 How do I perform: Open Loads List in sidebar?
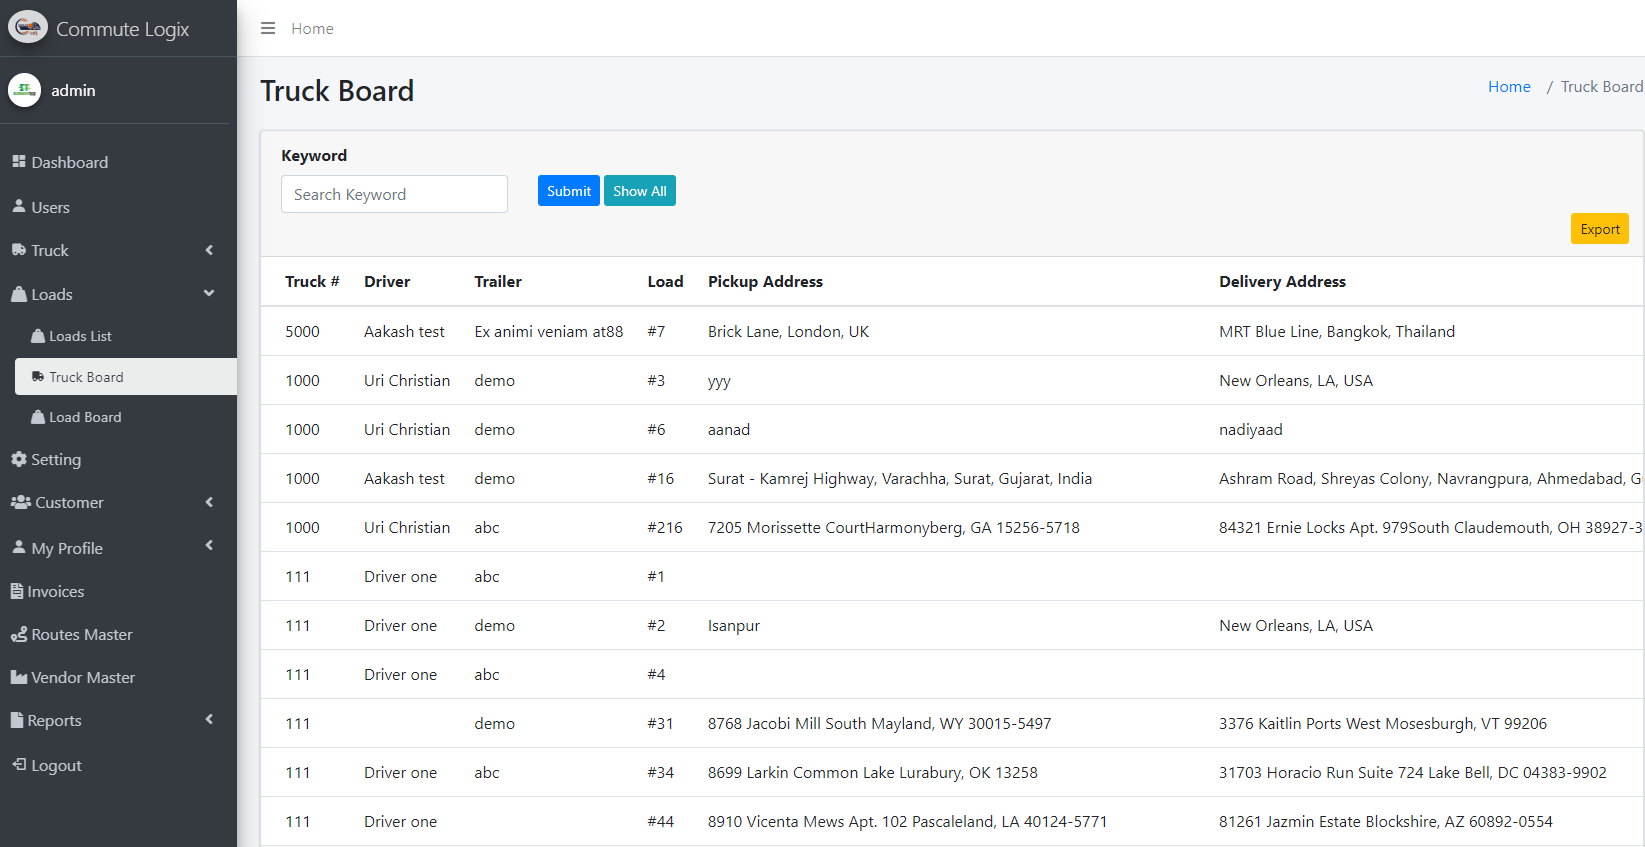pyautogui.click(x=80, y=336)
